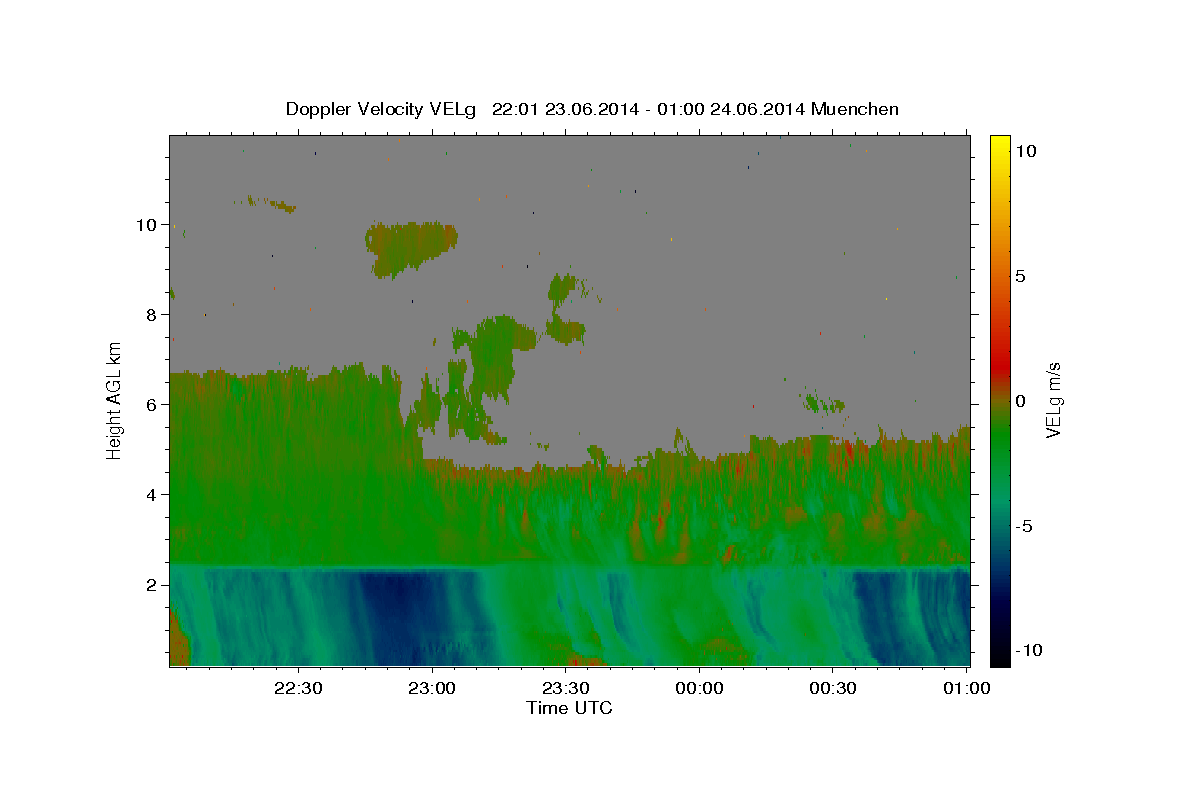1200x800 pixels.
Task: Click the height axis label 8
Action: tap(153, 314)
